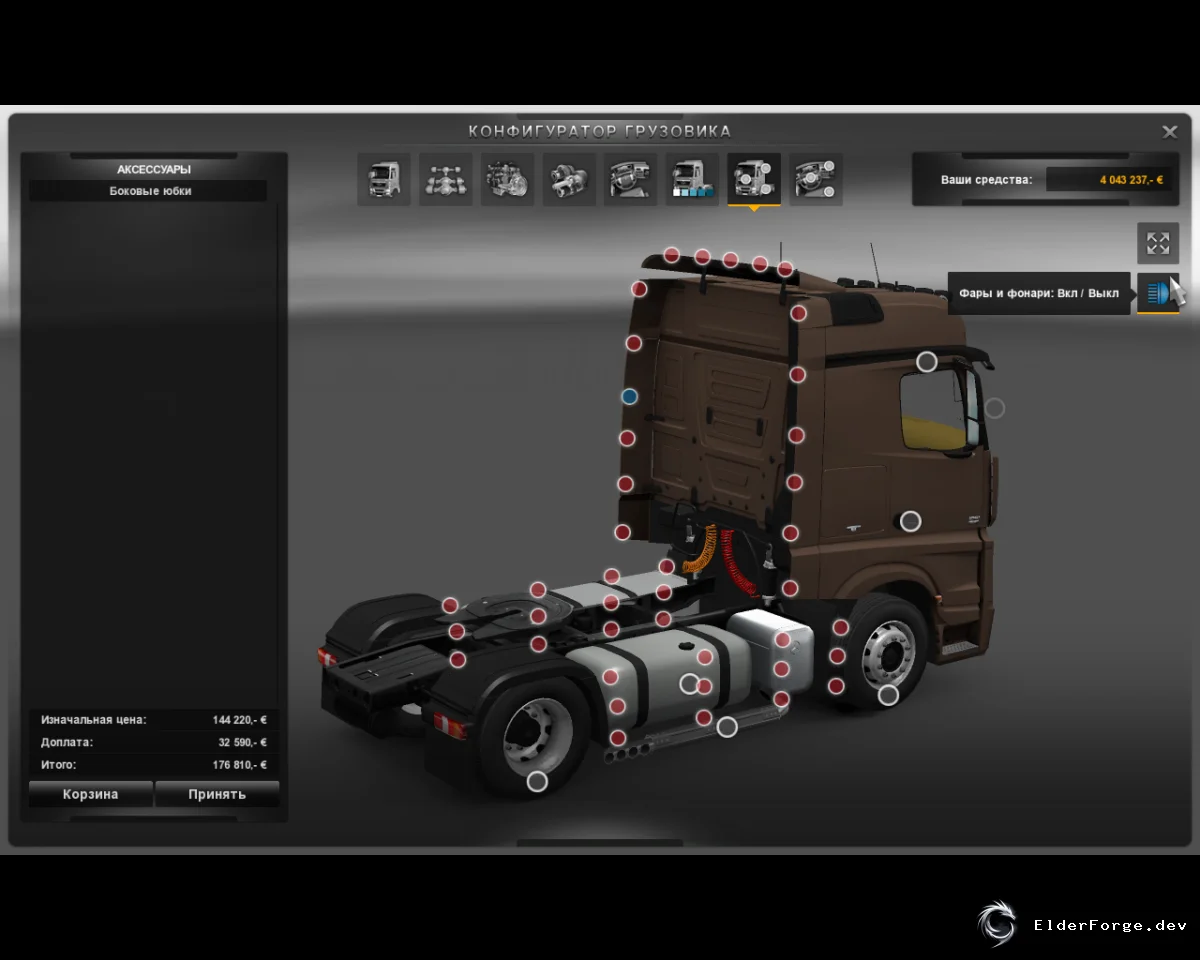The image size is (1200, 960).
Task: Click the surcharge value 32 590,- €
Action: coord(243,742)
